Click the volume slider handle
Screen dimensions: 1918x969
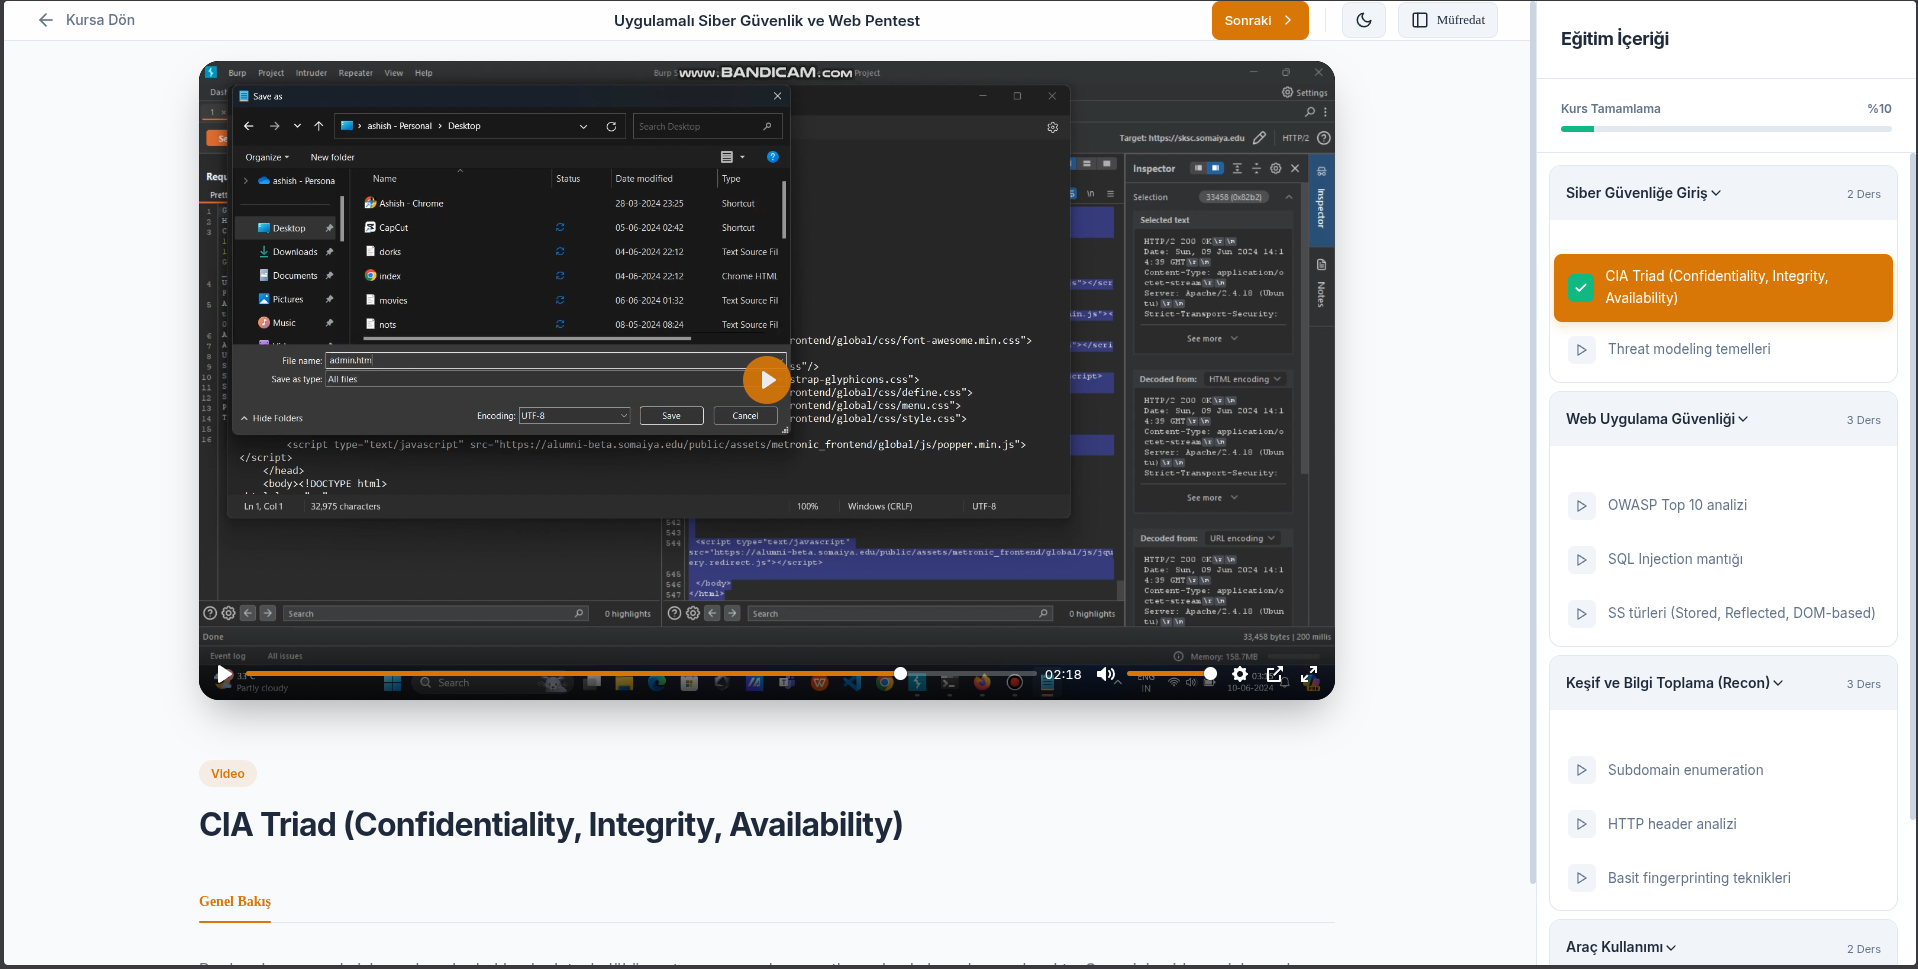(x=1210, y=674)
